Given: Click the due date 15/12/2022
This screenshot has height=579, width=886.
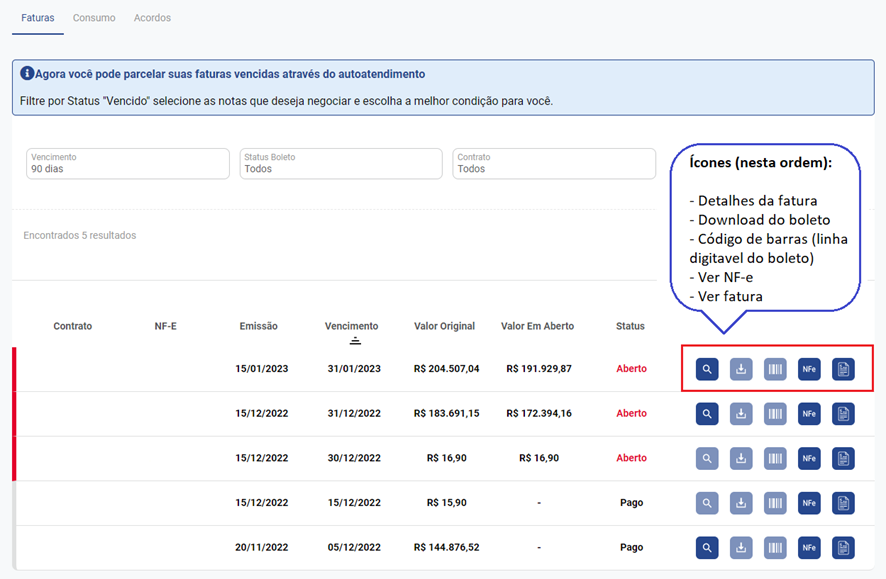Looking at the screenshot, I should 354,503.
